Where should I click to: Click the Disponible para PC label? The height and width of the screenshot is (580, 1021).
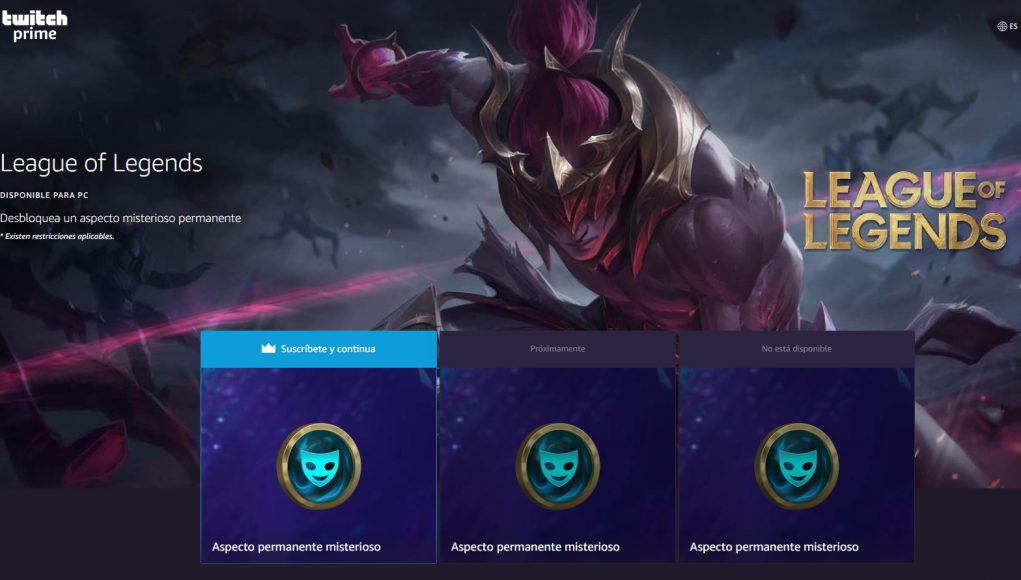point(44,195)
